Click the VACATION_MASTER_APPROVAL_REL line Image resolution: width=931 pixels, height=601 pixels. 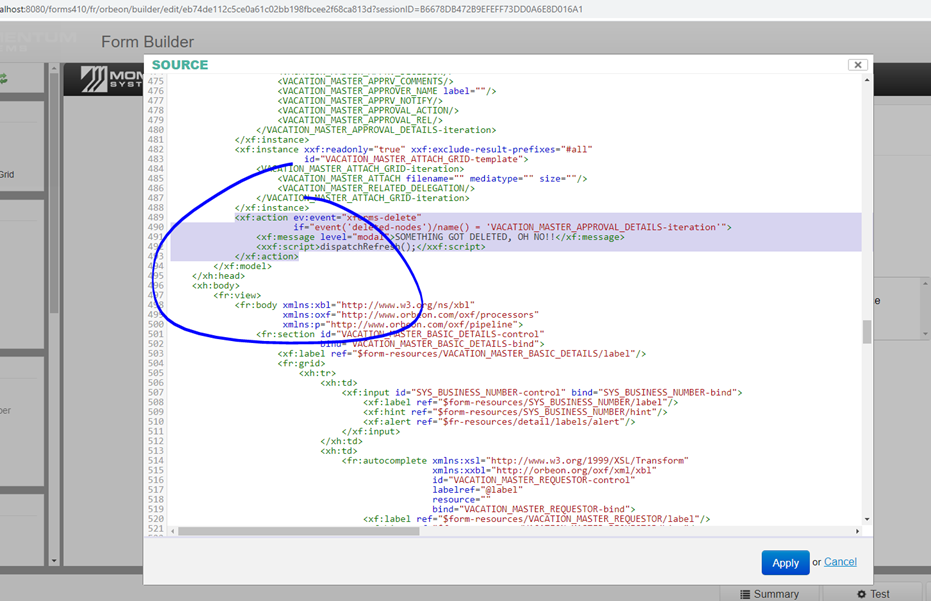[x=360, y=120]
